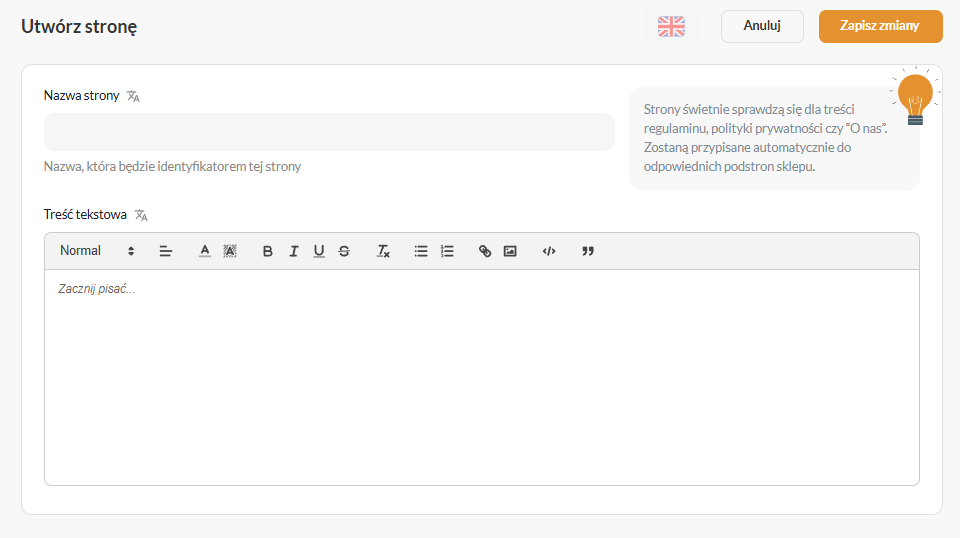Insert a hyperlink via the link icon
The height and width of the screenshot is (538, 960).
click(x=485, y=251)
